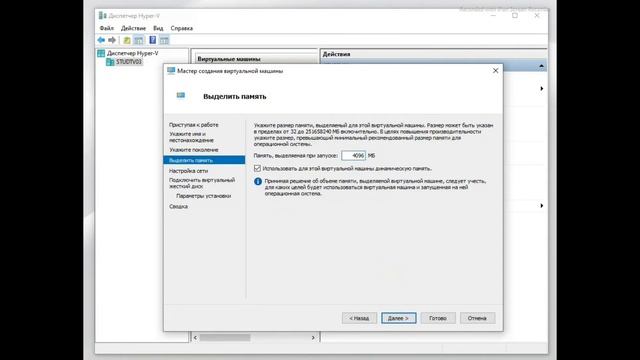This screenshot has width=640, height=360.
Task: Click the horizontal scrollbar thumb
Action: [225, 338]
